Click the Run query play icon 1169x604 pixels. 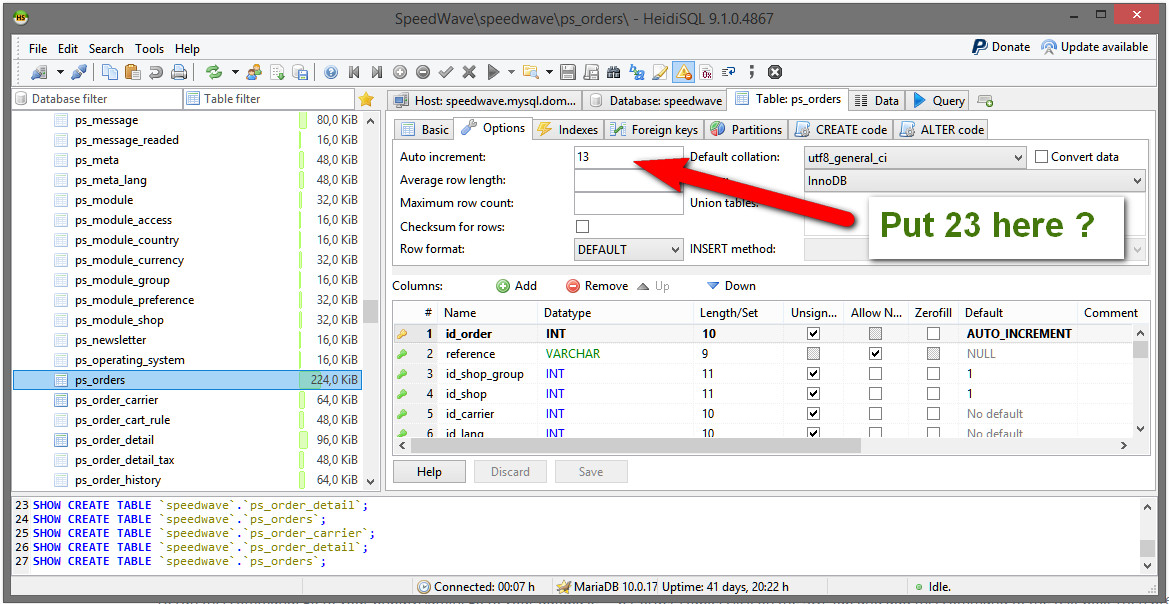pyautogui.click(x=493, y=72)
